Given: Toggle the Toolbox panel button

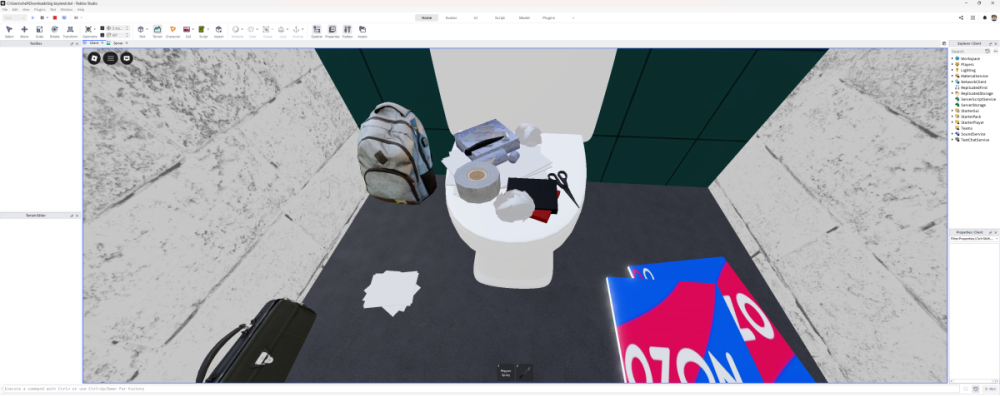Looking at the screenshot, I should point(347,31).
